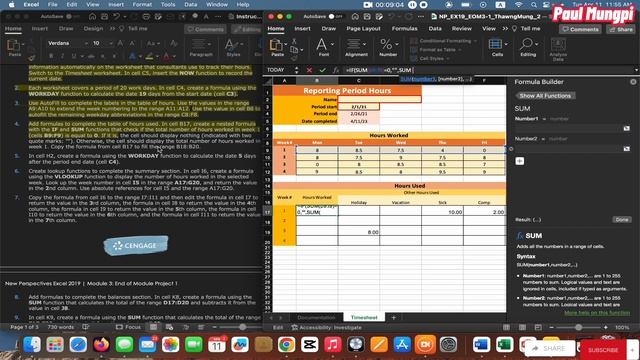
Task: Click the Excel Comments button
Action: click(x=581, y=29)
